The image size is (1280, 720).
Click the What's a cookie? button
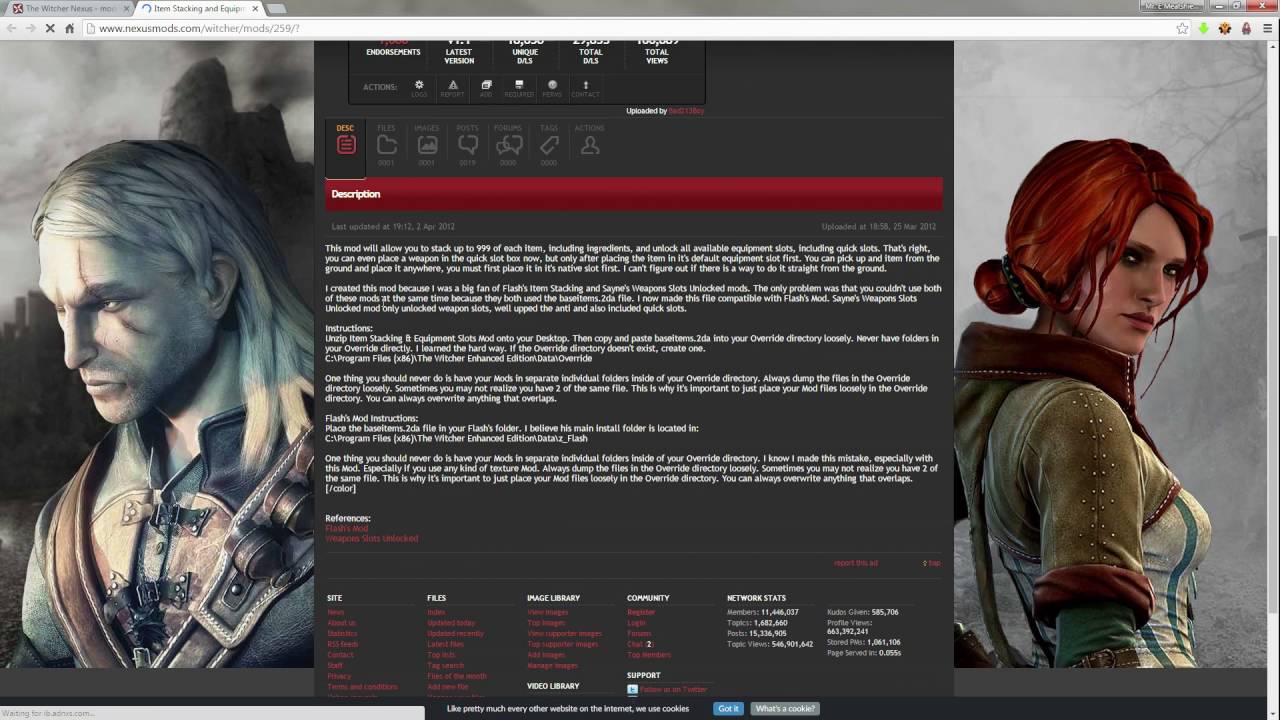785,708
